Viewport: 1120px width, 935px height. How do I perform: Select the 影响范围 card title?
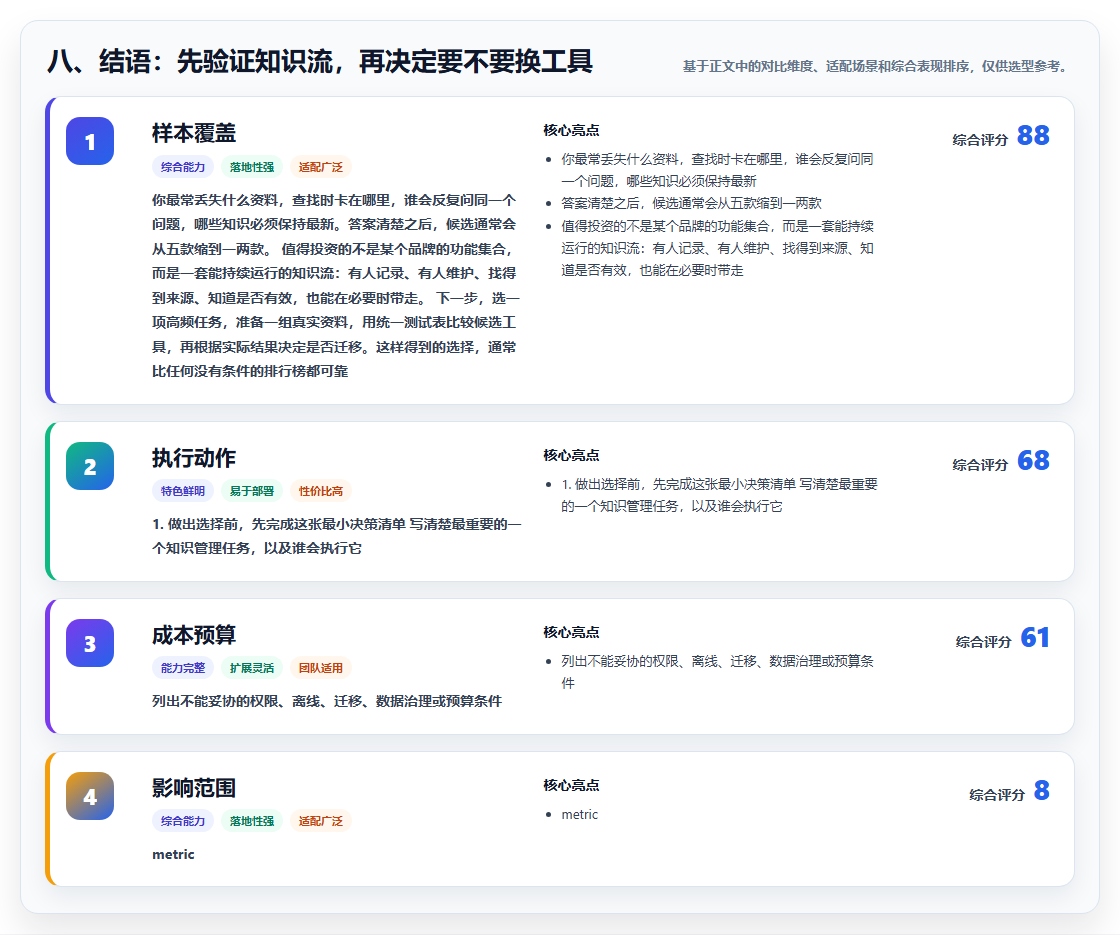click(194, 788)
